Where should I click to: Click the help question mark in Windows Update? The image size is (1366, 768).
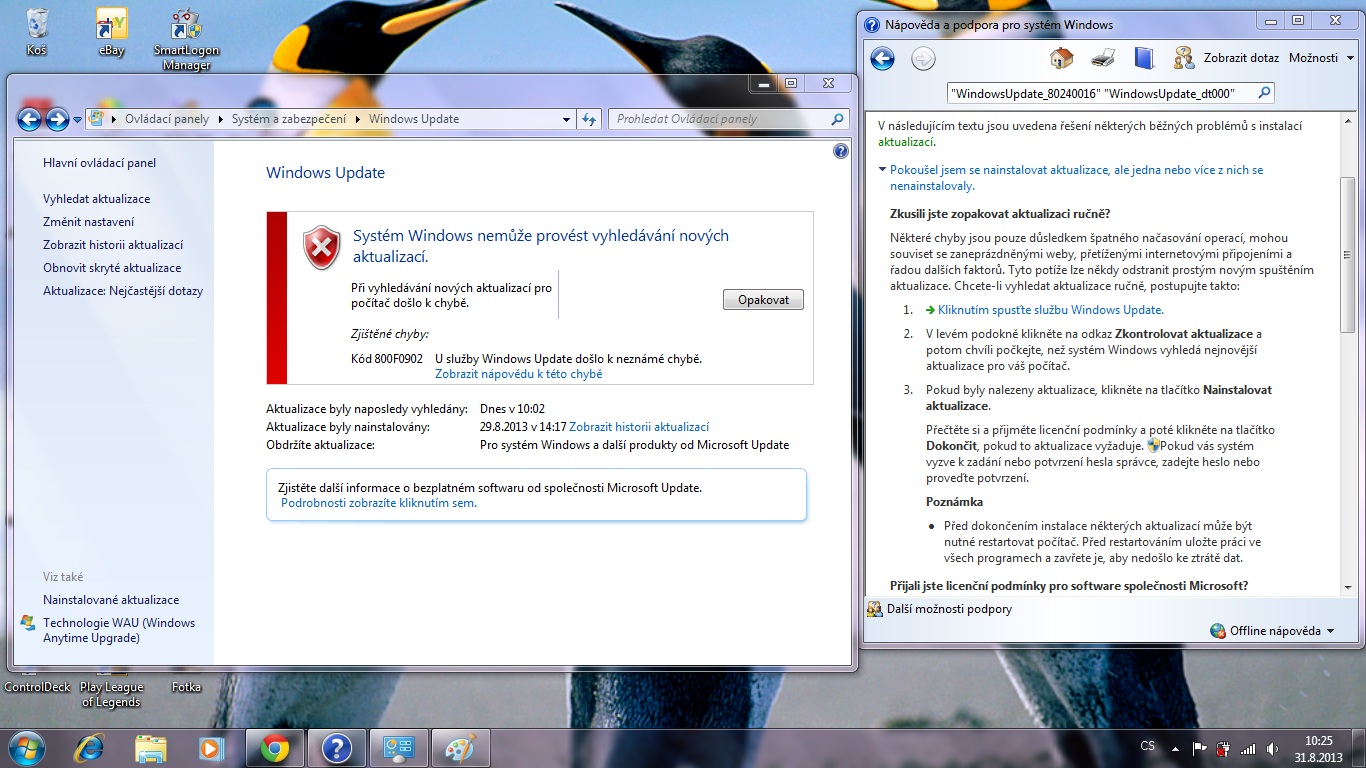coord(840,151)
